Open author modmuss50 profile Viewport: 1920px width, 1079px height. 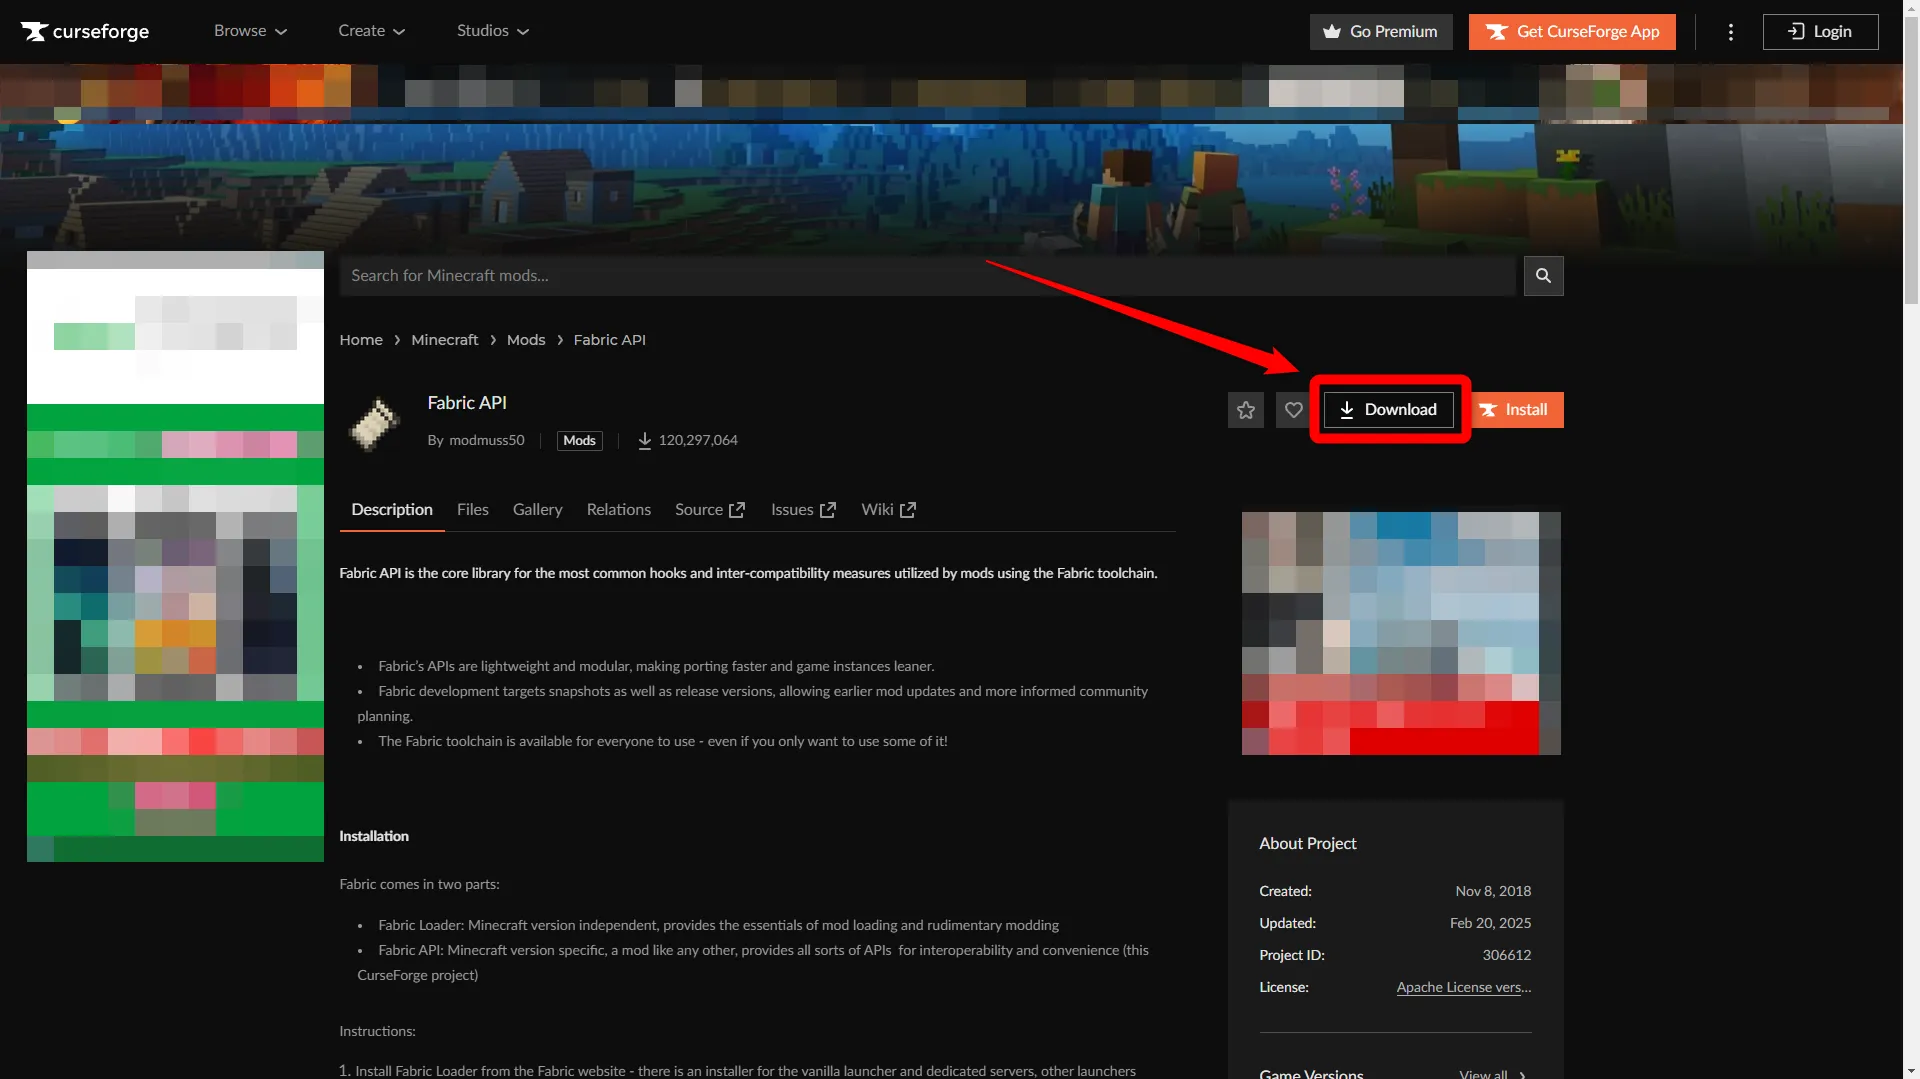pos(487,440)
